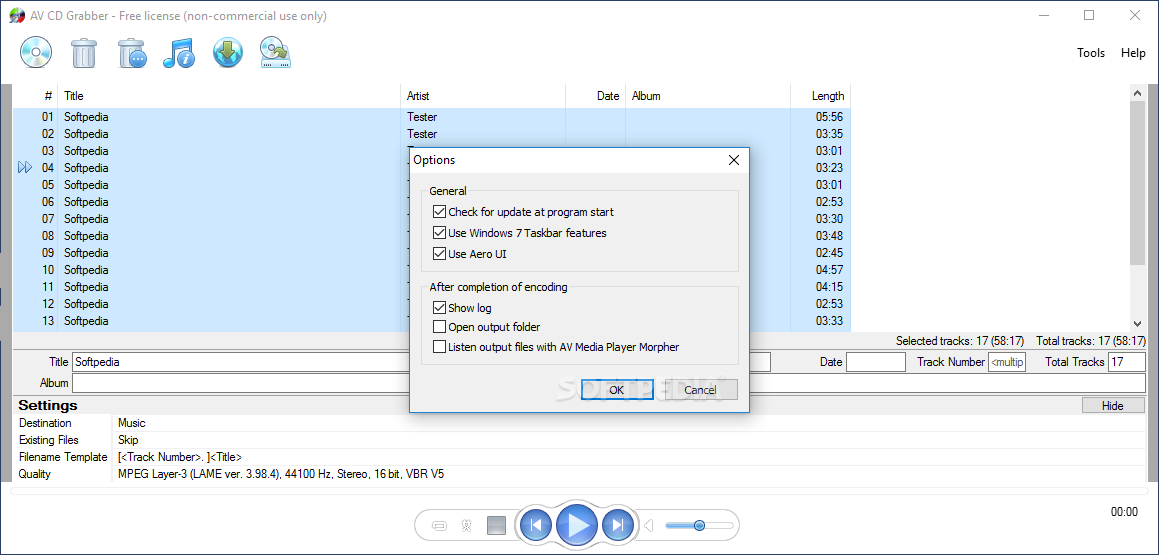1159x555 pixels.
Task: Click the globe download arrow toolbar icon
Action: pos(228,53)
